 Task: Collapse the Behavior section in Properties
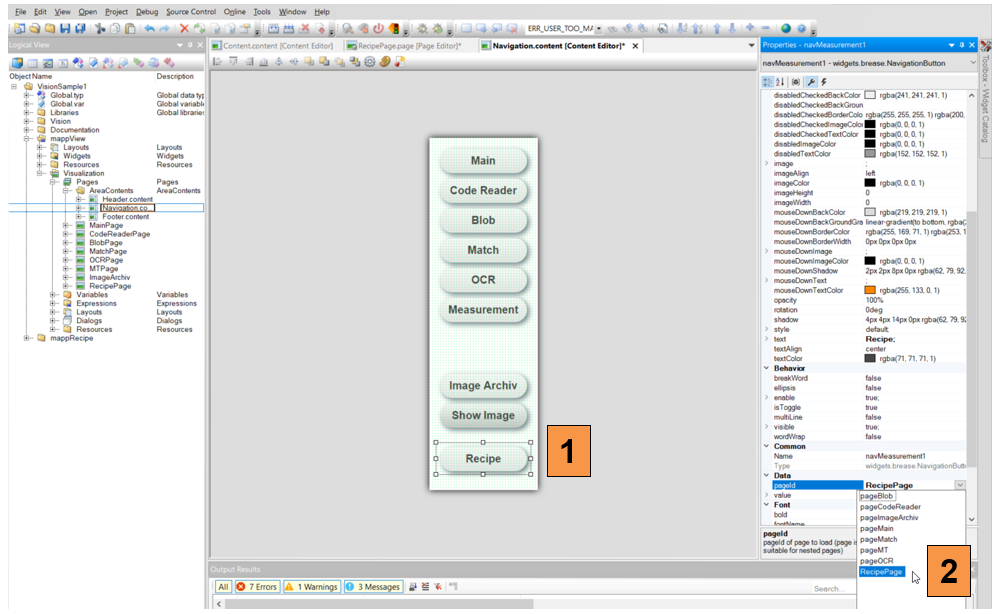coord(767,368)
